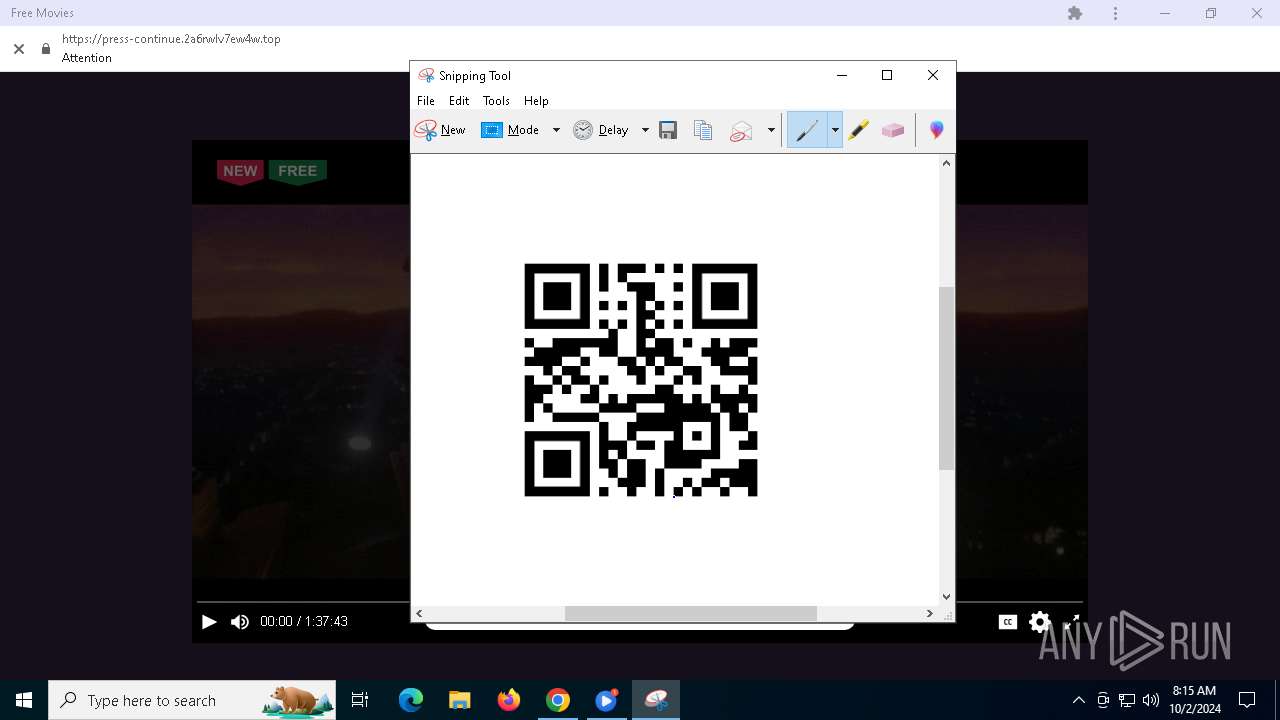This screenshot has width=1280, height=720.
Task: Select the Pen tool
Action: click(807, 130)
